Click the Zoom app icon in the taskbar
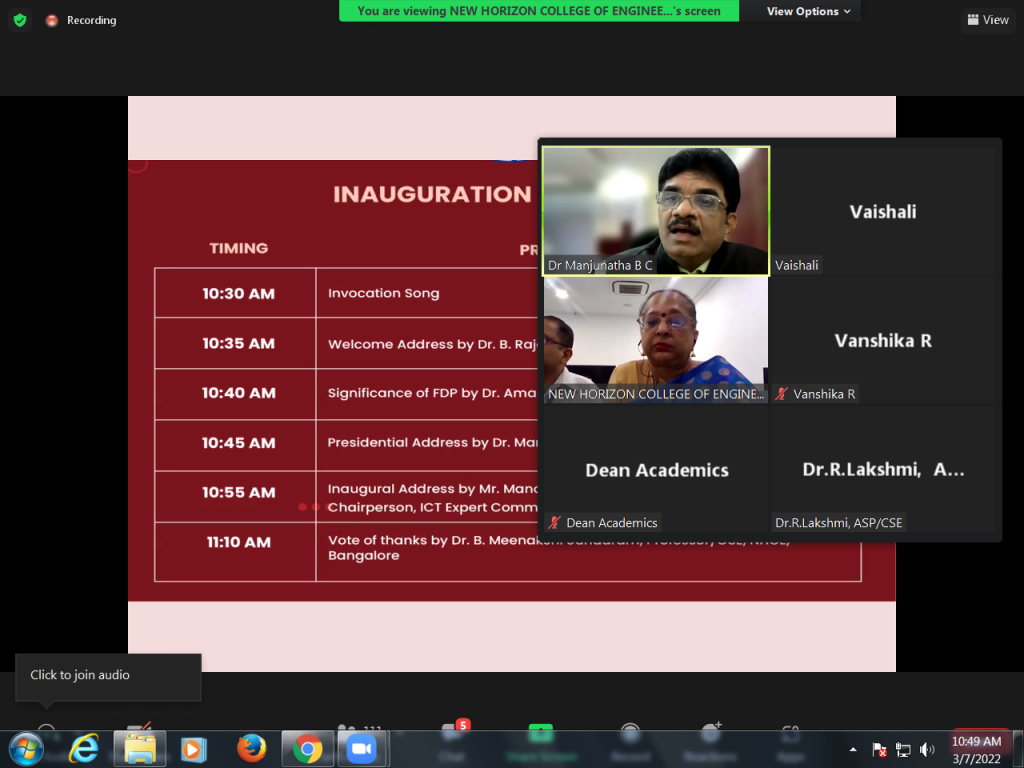 [x=361, y=748]
